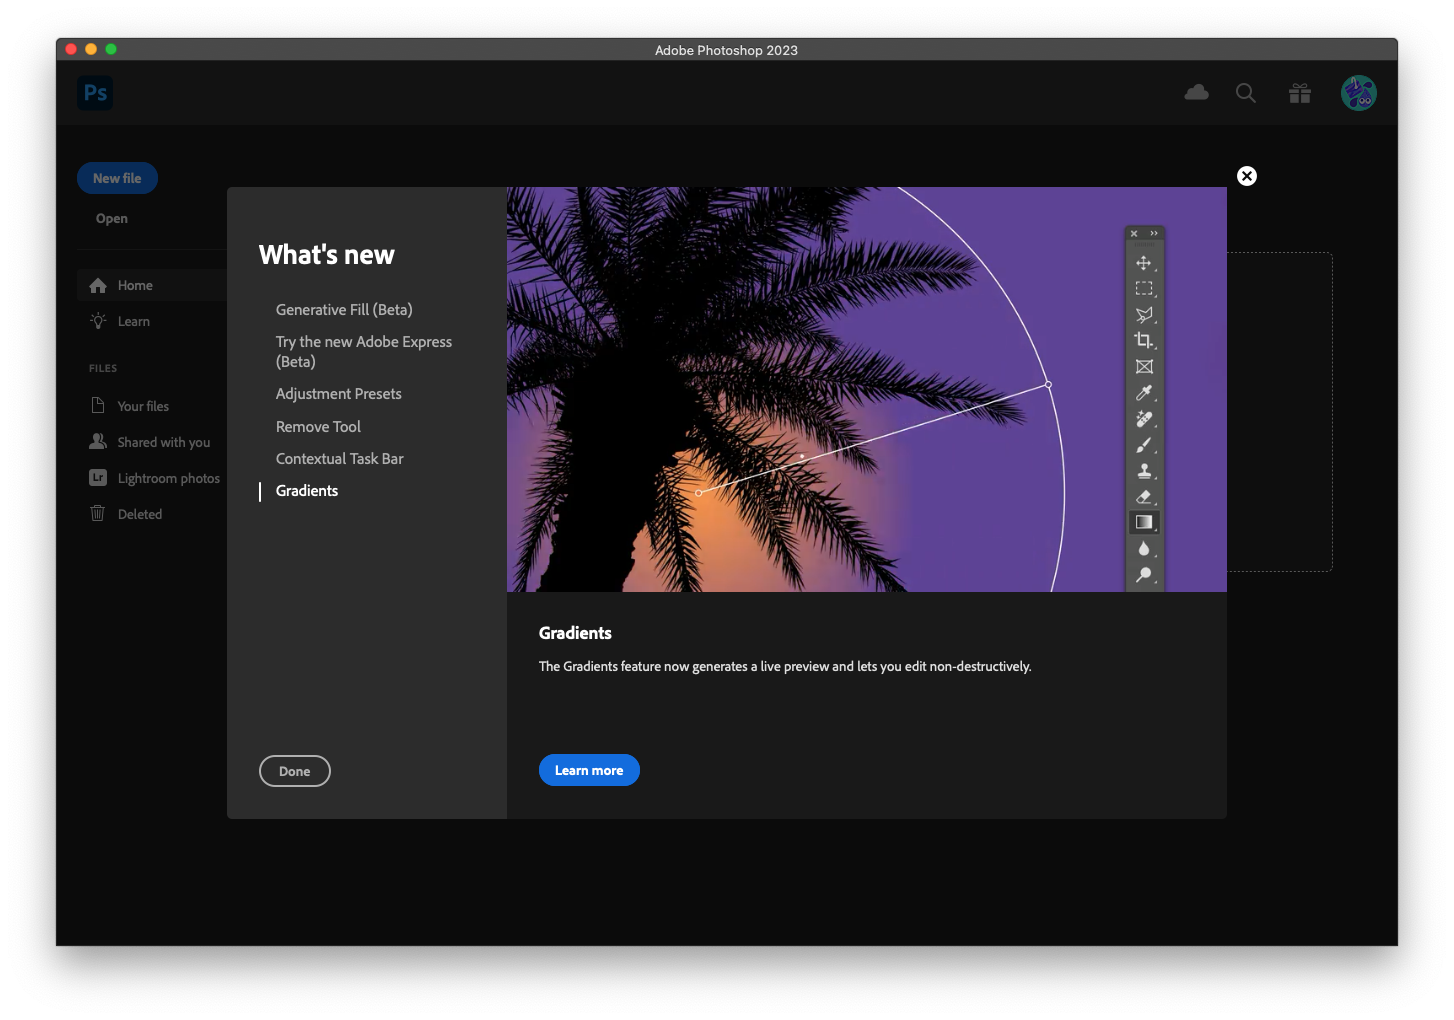This screenshot has width=1454, height=1020.
Task: Click the Lightroom Lr icon
Action: (98, 477)
